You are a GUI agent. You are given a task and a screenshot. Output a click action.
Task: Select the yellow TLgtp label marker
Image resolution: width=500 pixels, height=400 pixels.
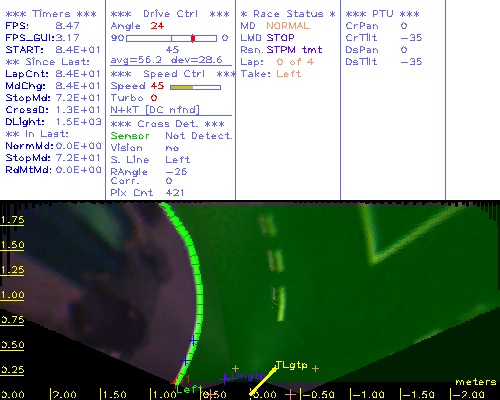pos(292,365)
